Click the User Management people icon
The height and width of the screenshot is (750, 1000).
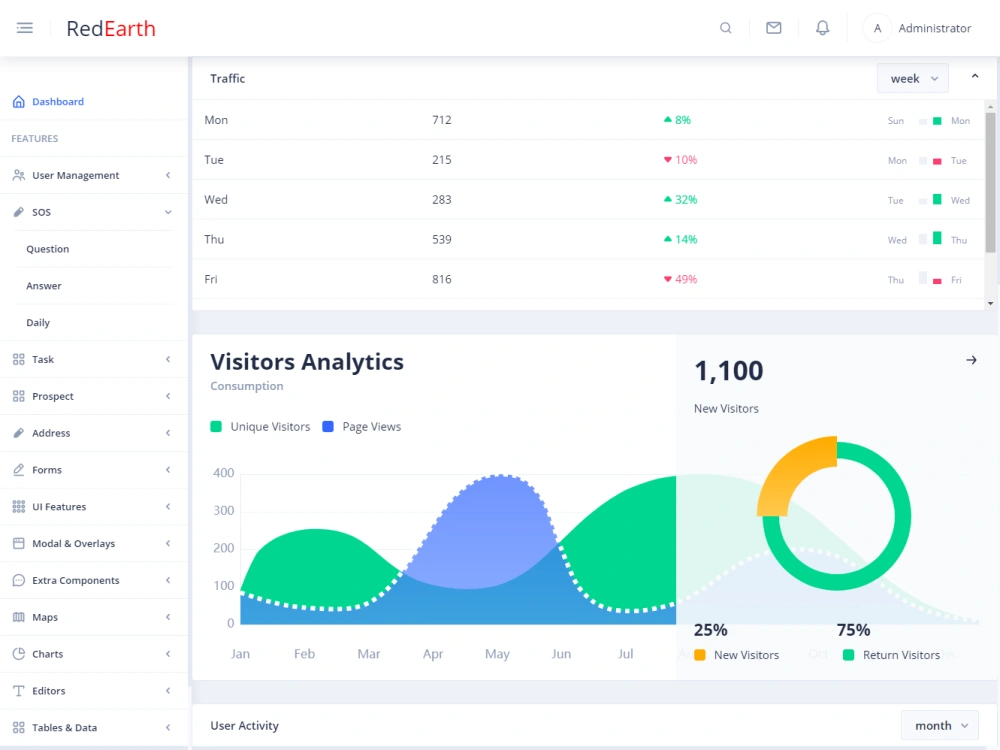[18, 175]
